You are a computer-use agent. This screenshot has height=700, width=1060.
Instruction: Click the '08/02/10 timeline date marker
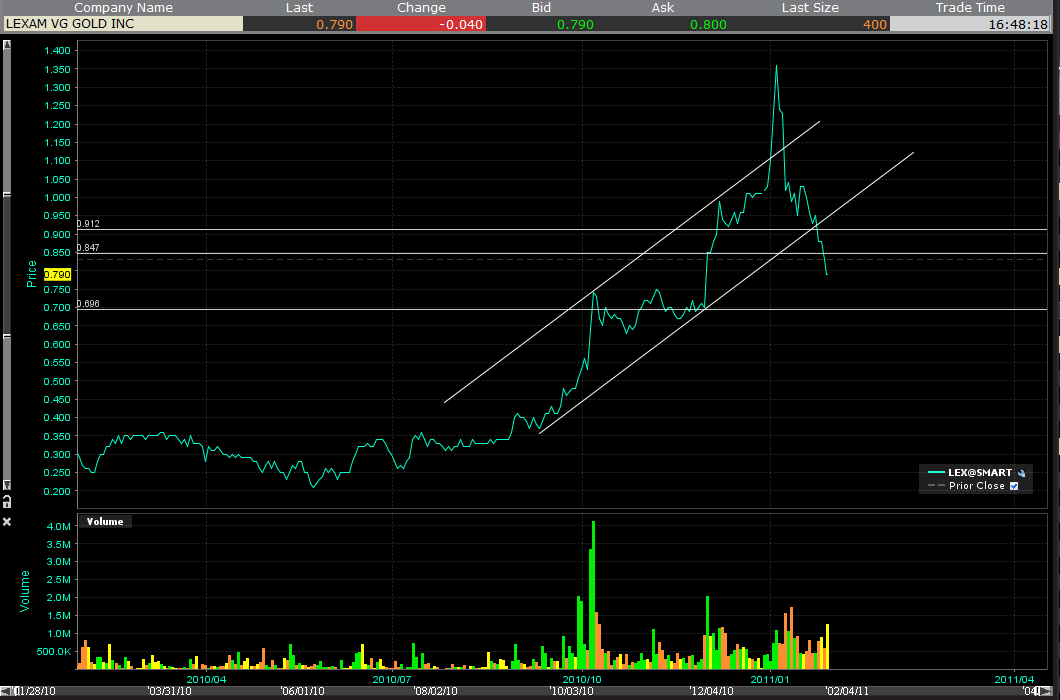point(435,691)
